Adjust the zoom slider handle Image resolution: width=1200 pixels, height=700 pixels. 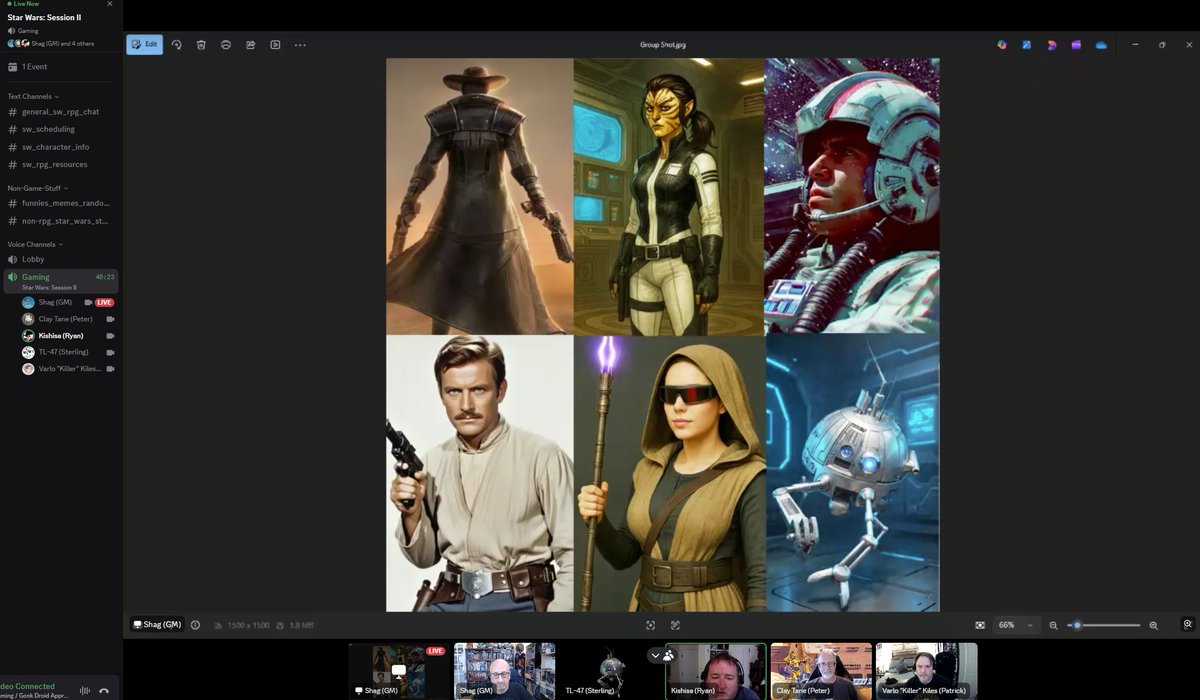[x=1077, y=625]
